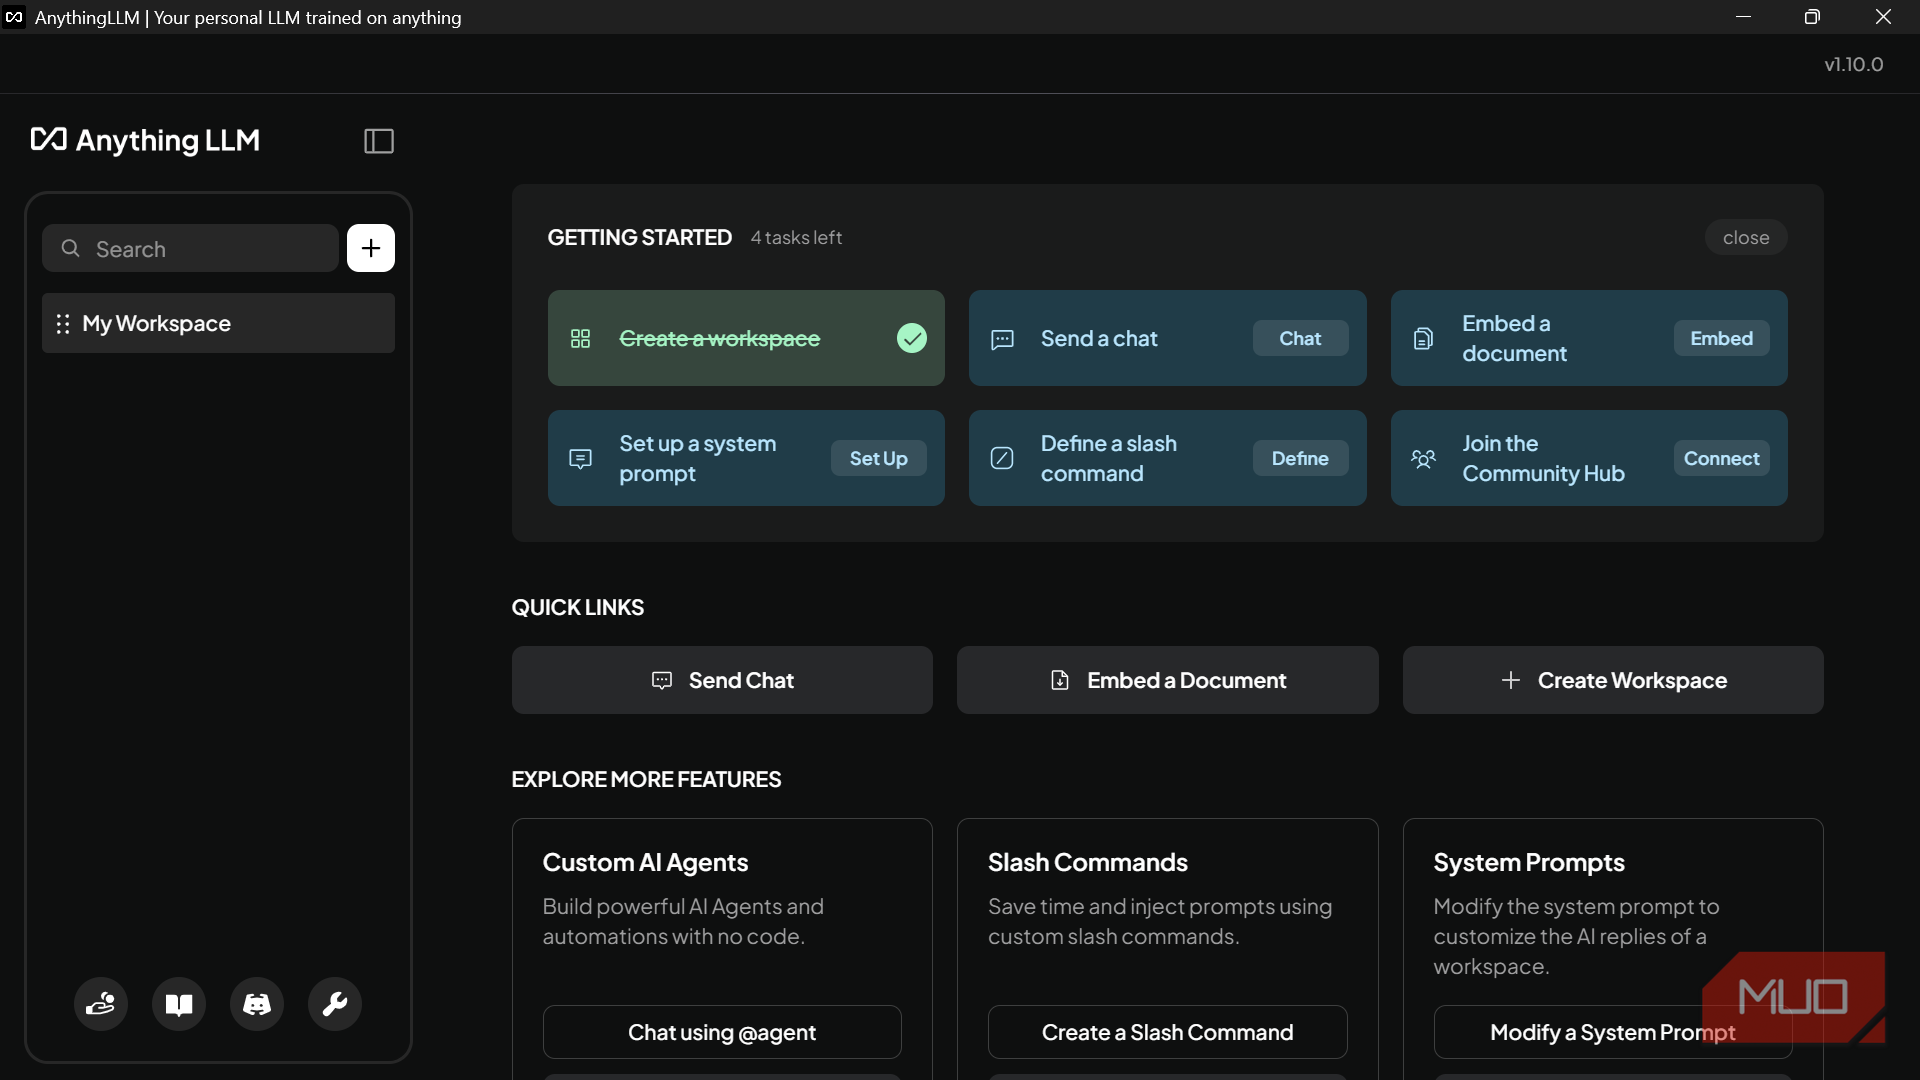This screenshot has height=1080, width=1920.
Task: Click the chat bubble icon on Send a chat card
Action: [x=1002, y=339]
